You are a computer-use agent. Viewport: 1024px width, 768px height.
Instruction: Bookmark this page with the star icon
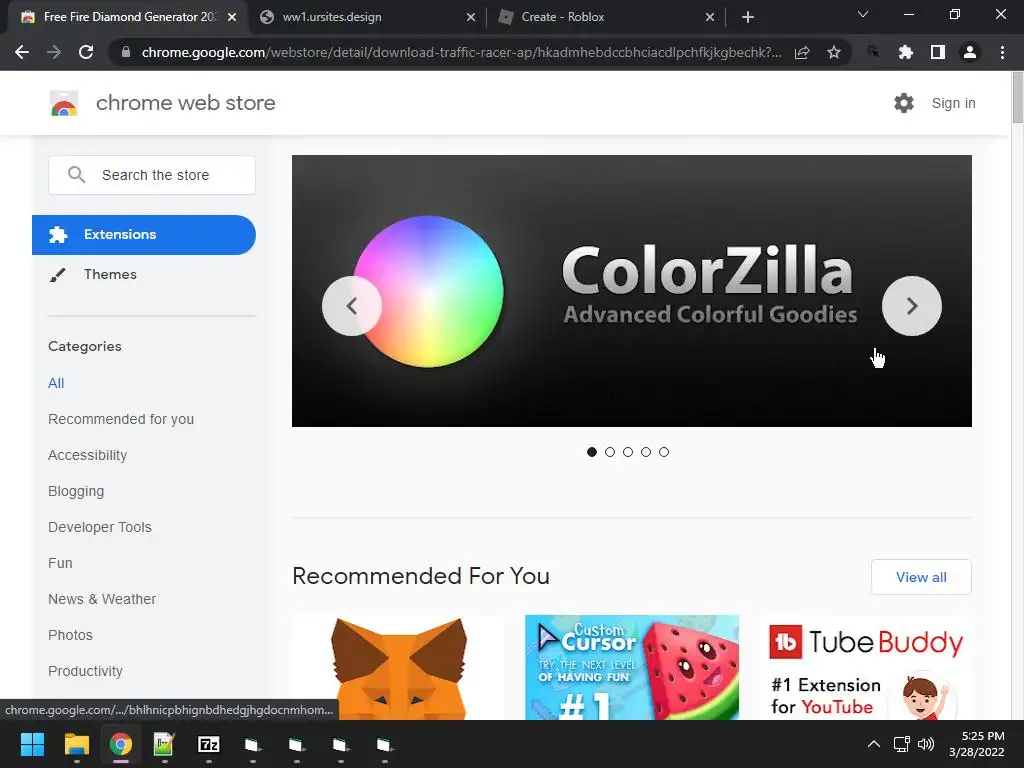click(x=833, y=52)
